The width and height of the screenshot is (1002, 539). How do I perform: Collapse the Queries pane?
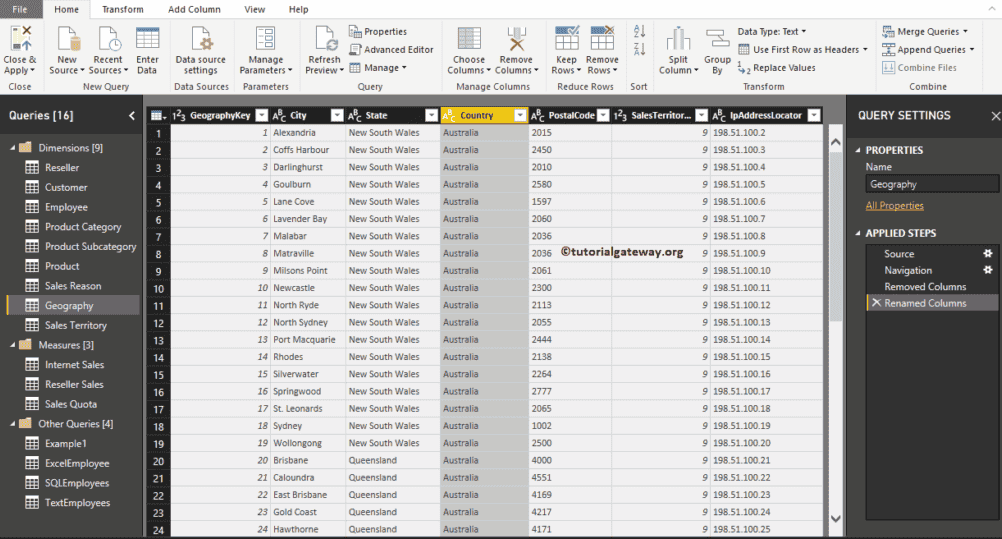coord(132,116)
